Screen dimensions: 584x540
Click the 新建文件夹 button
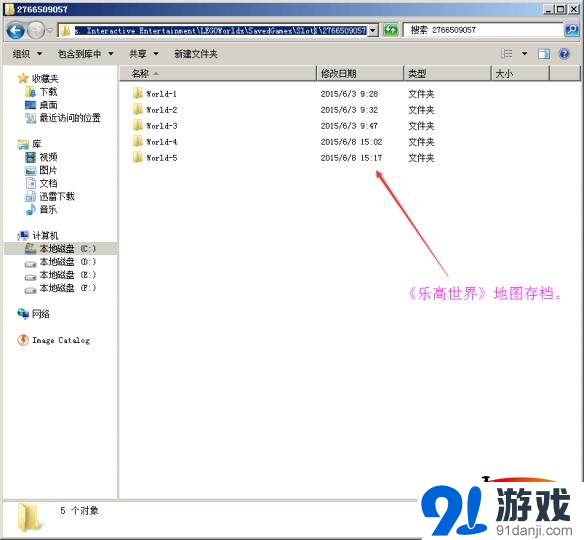coord(196,54)
